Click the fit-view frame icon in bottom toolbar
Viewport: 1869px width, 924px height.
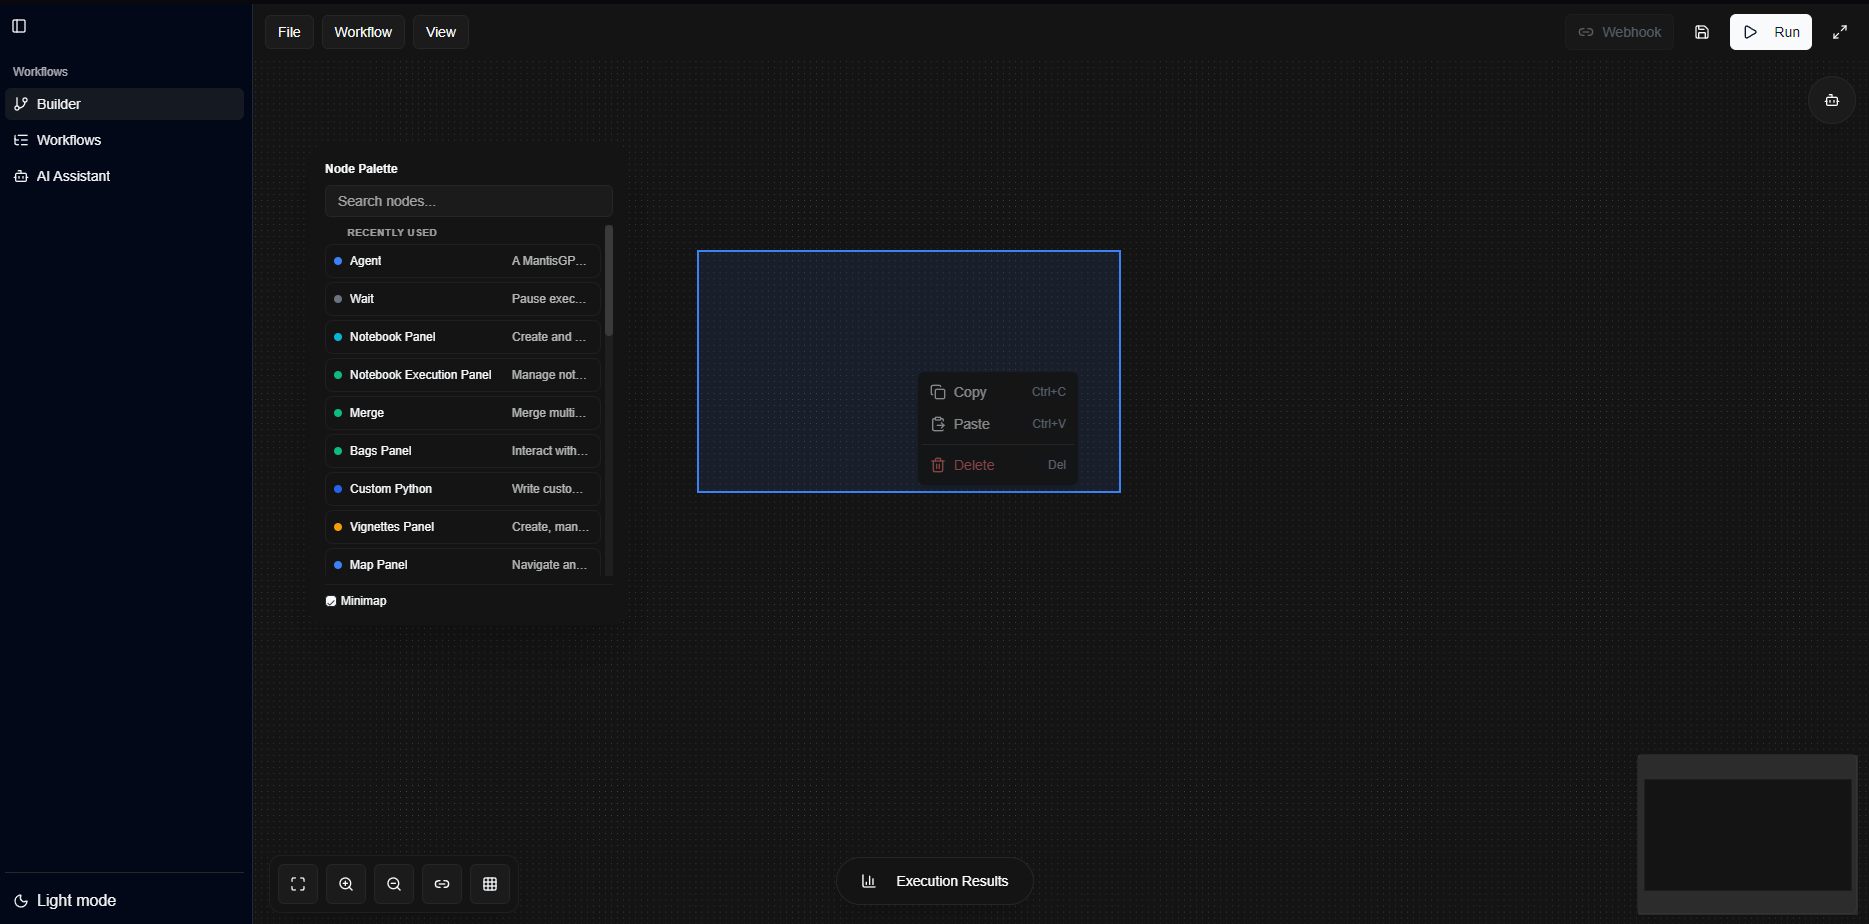[297, 883]
